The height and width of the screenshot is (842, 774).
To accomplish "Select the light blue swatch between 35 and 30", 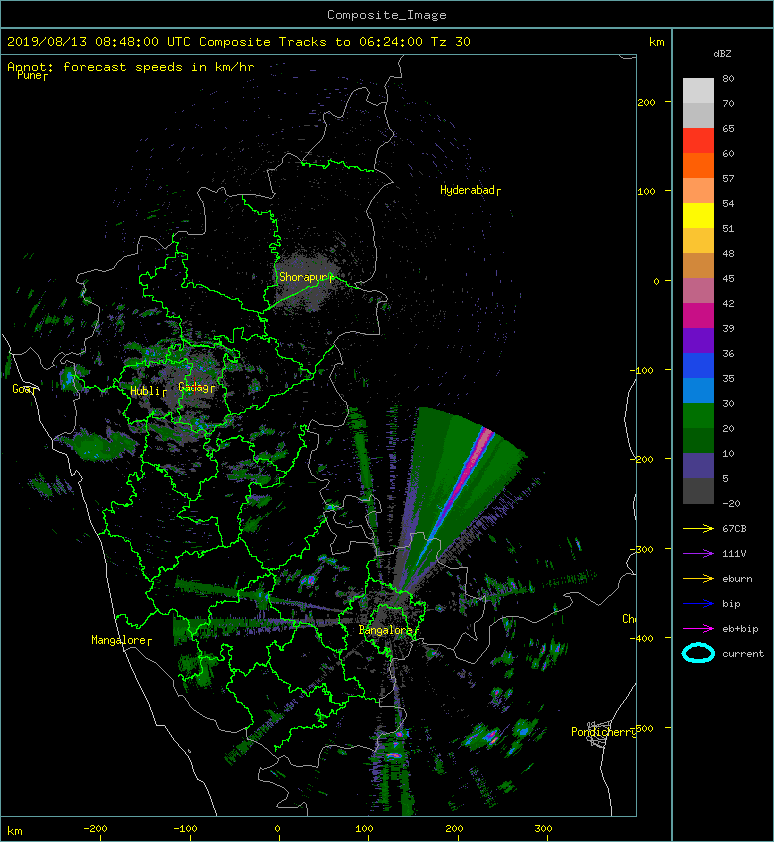I will coord(698,390).
